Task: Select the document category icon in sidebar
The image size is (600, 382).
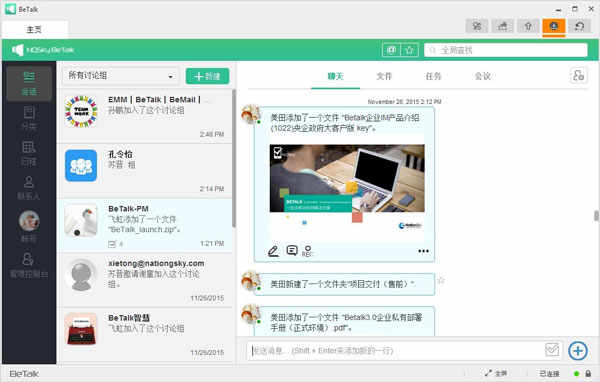Action: pos(29,112)
